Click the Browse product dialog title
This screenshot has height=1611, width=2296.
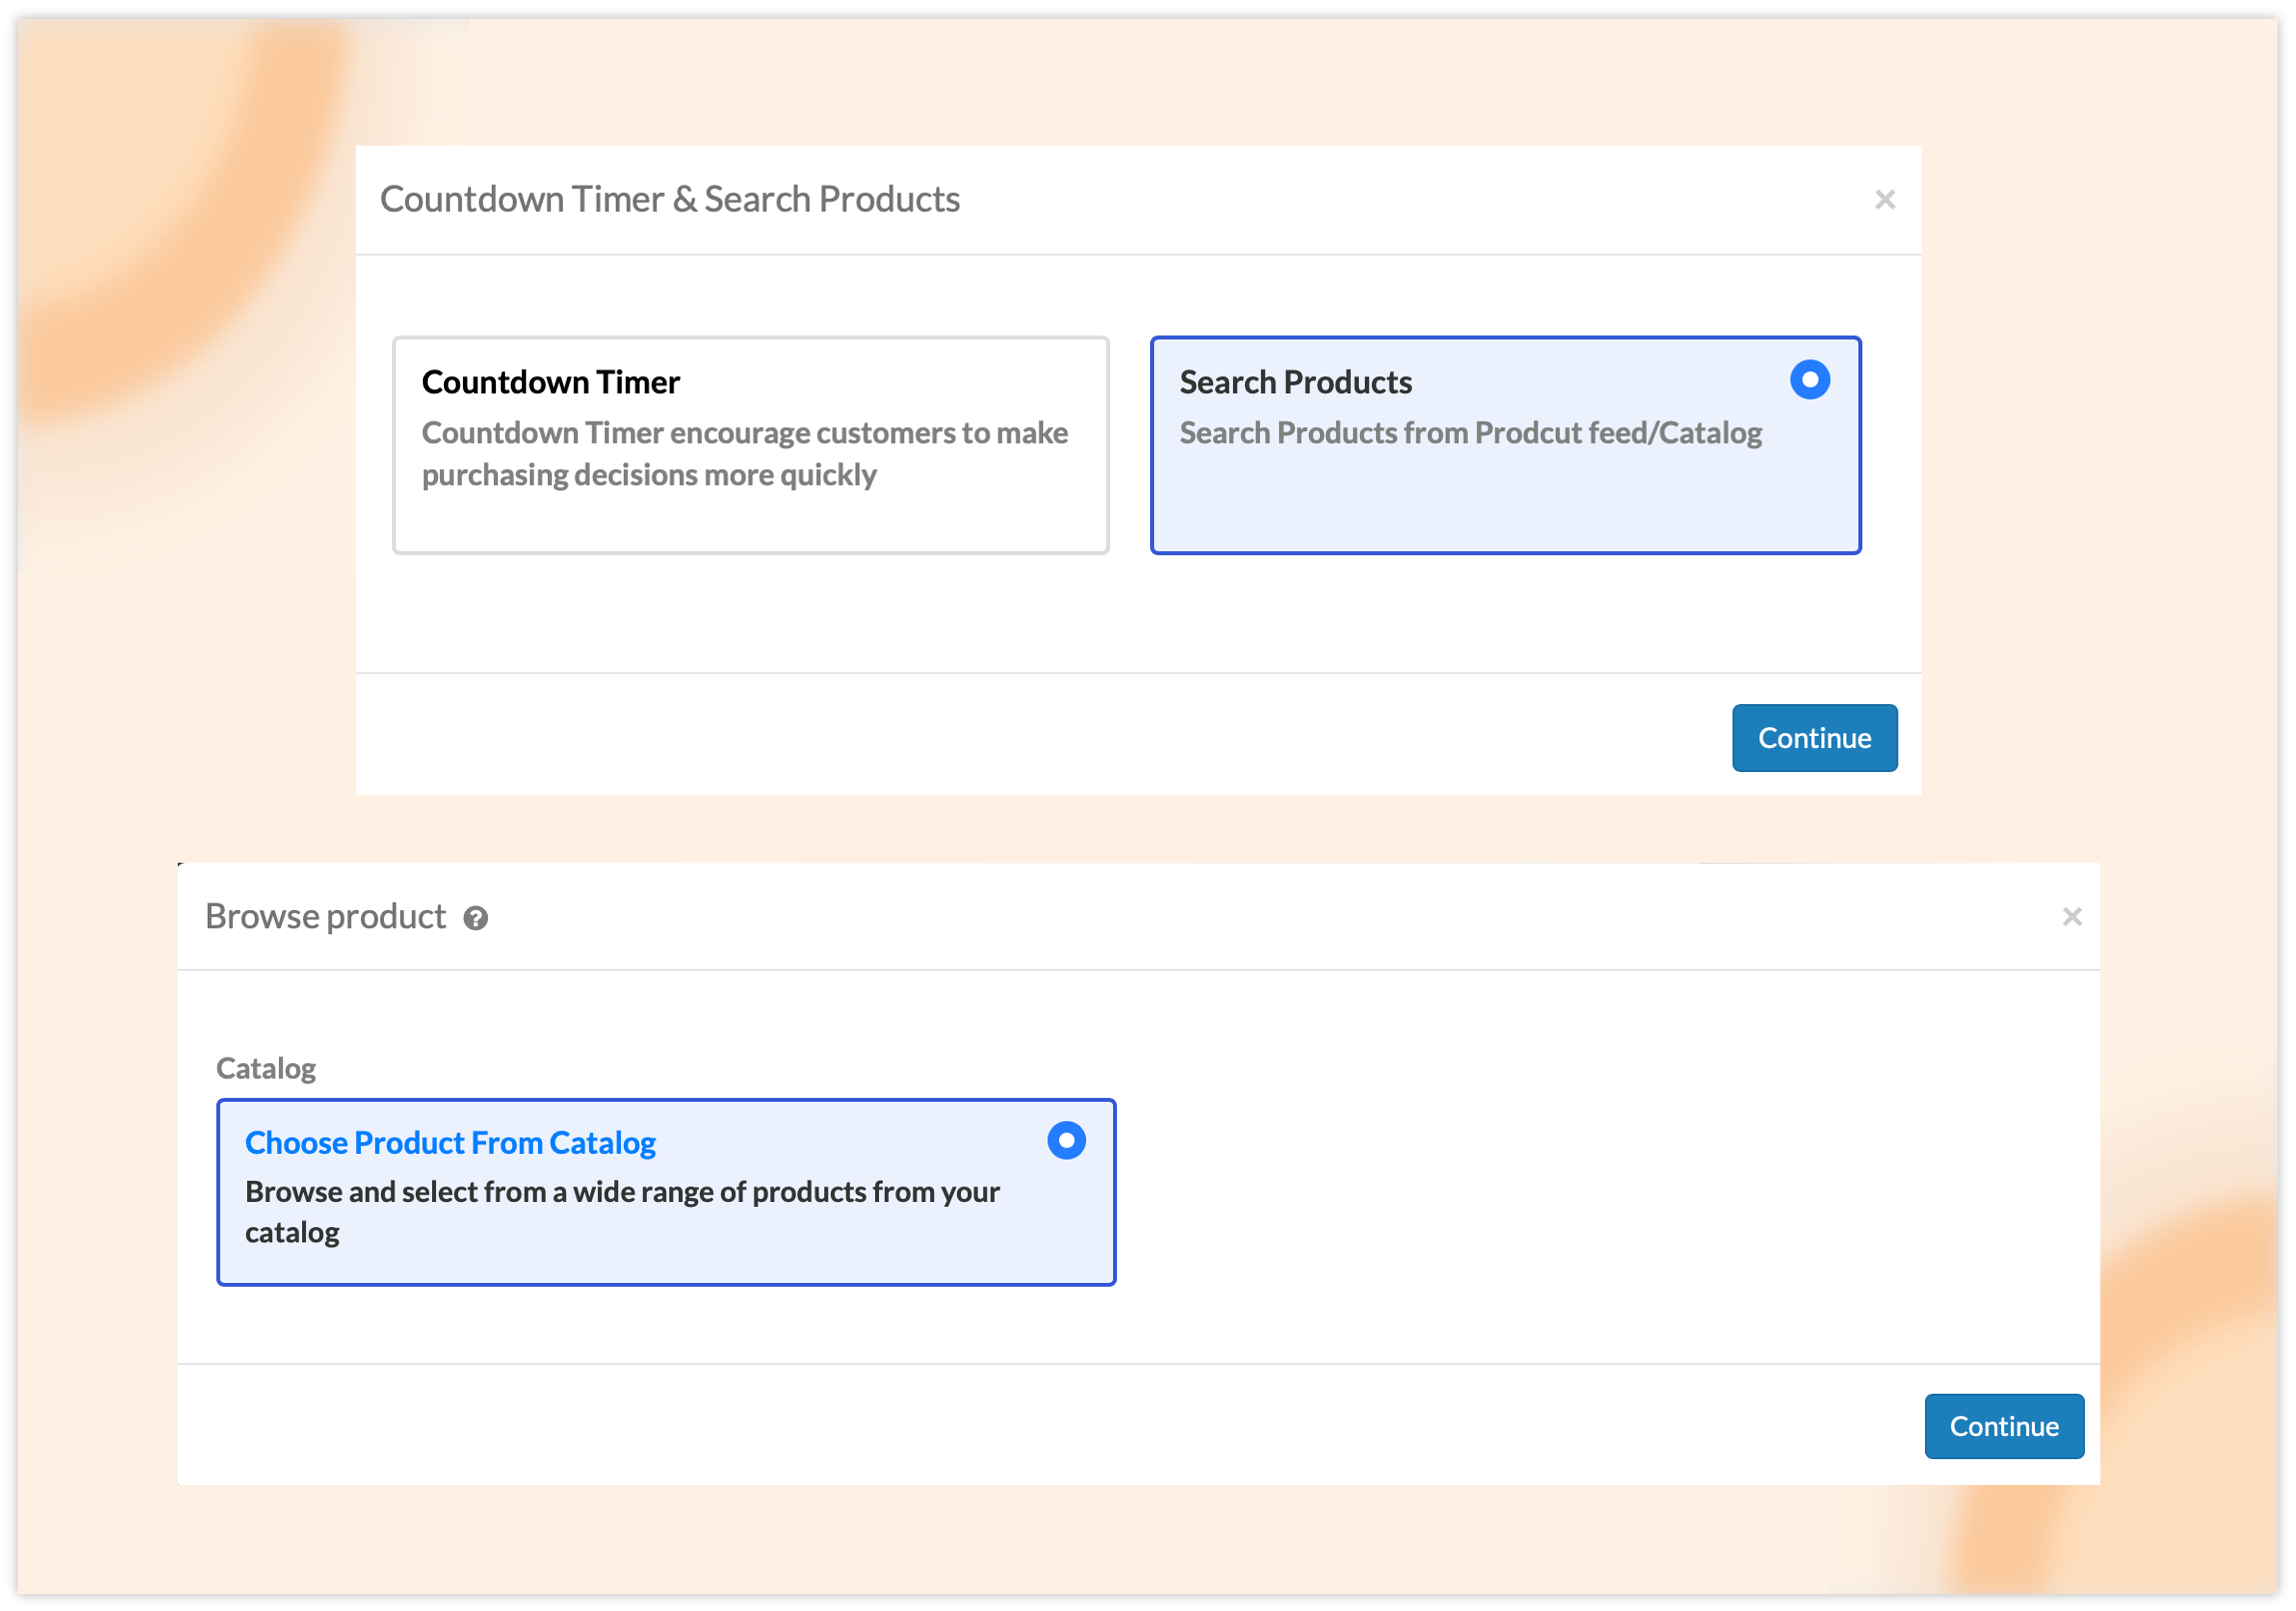click(x=325, y=916)
